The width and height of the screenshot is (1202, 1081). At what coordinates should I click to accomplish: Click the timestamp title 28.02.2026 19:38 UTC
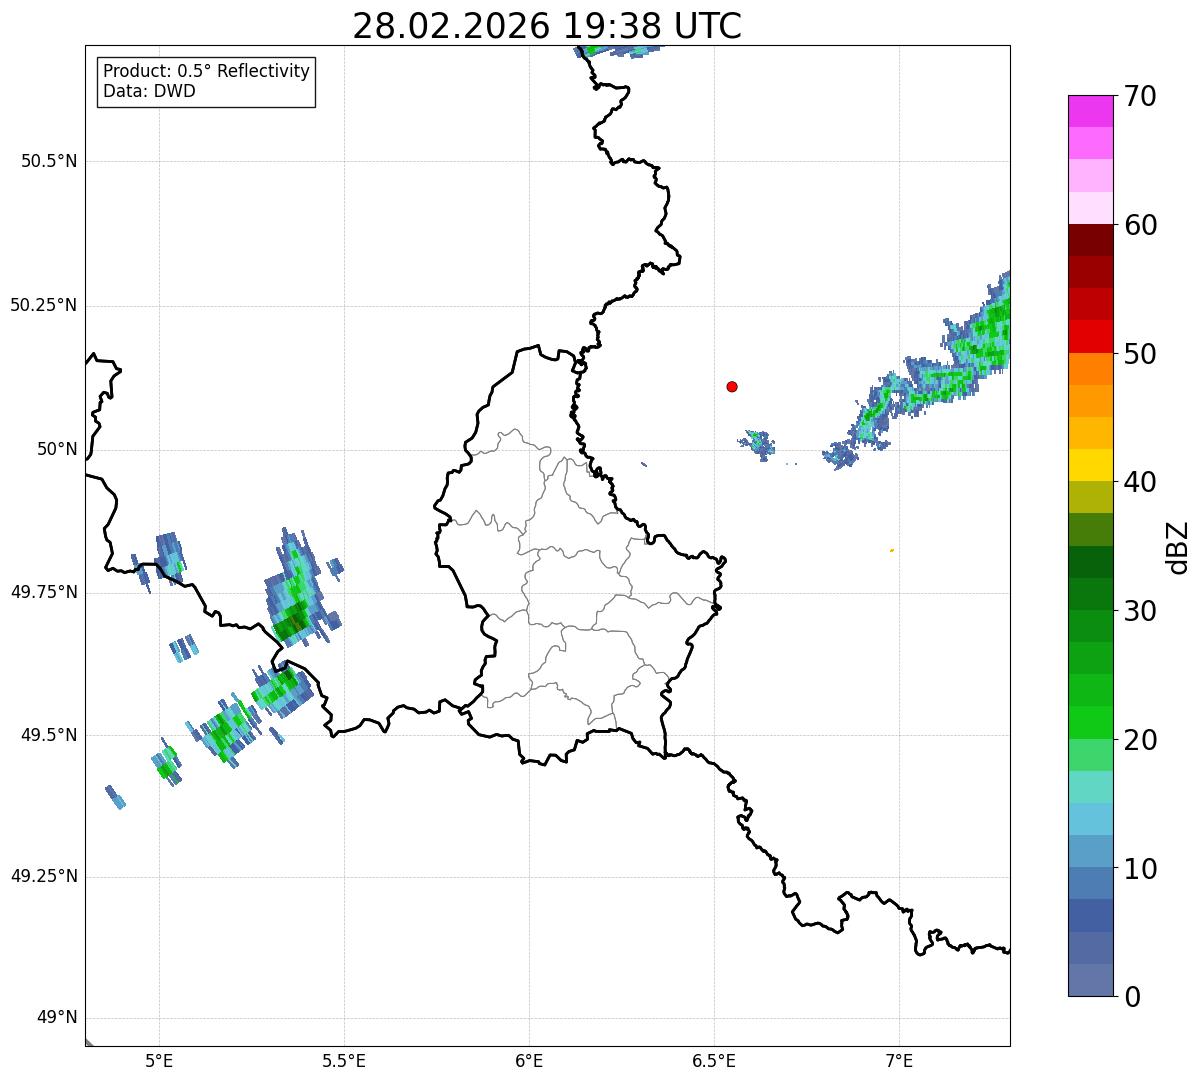[x=547, y=26]
